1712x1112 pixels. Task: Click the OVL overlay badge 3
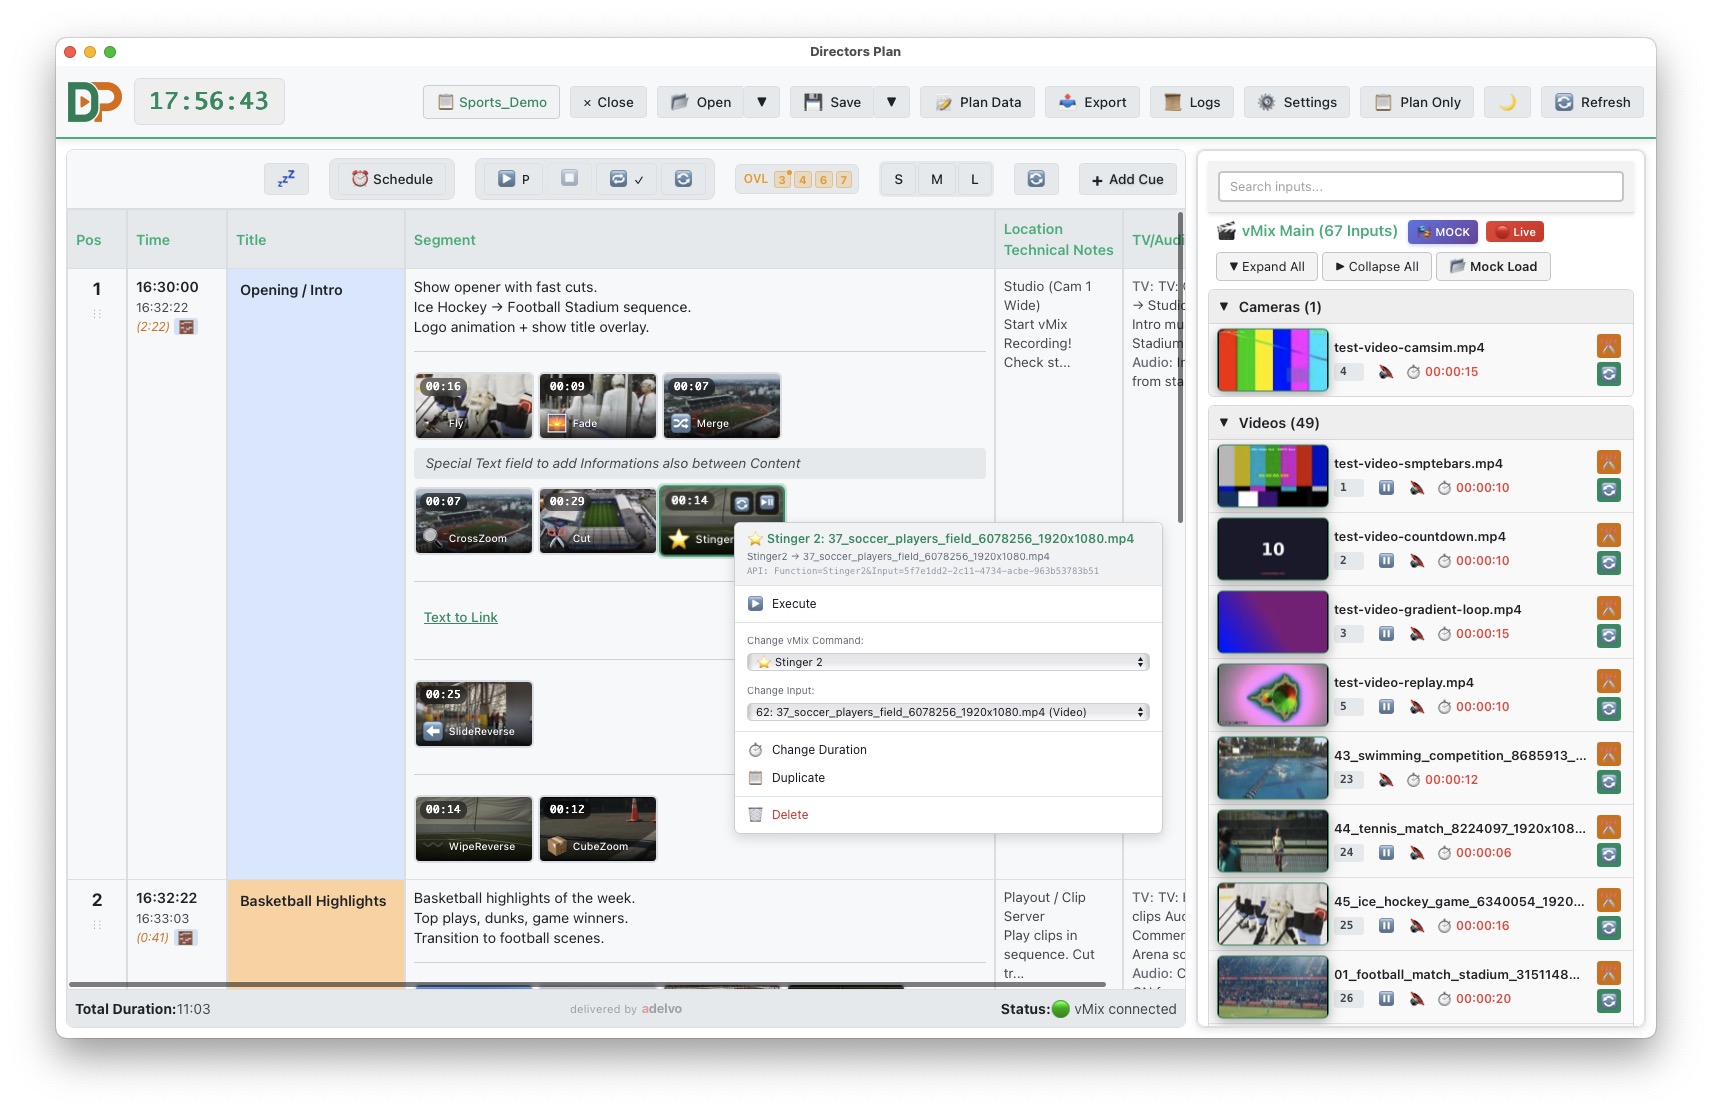781,179
